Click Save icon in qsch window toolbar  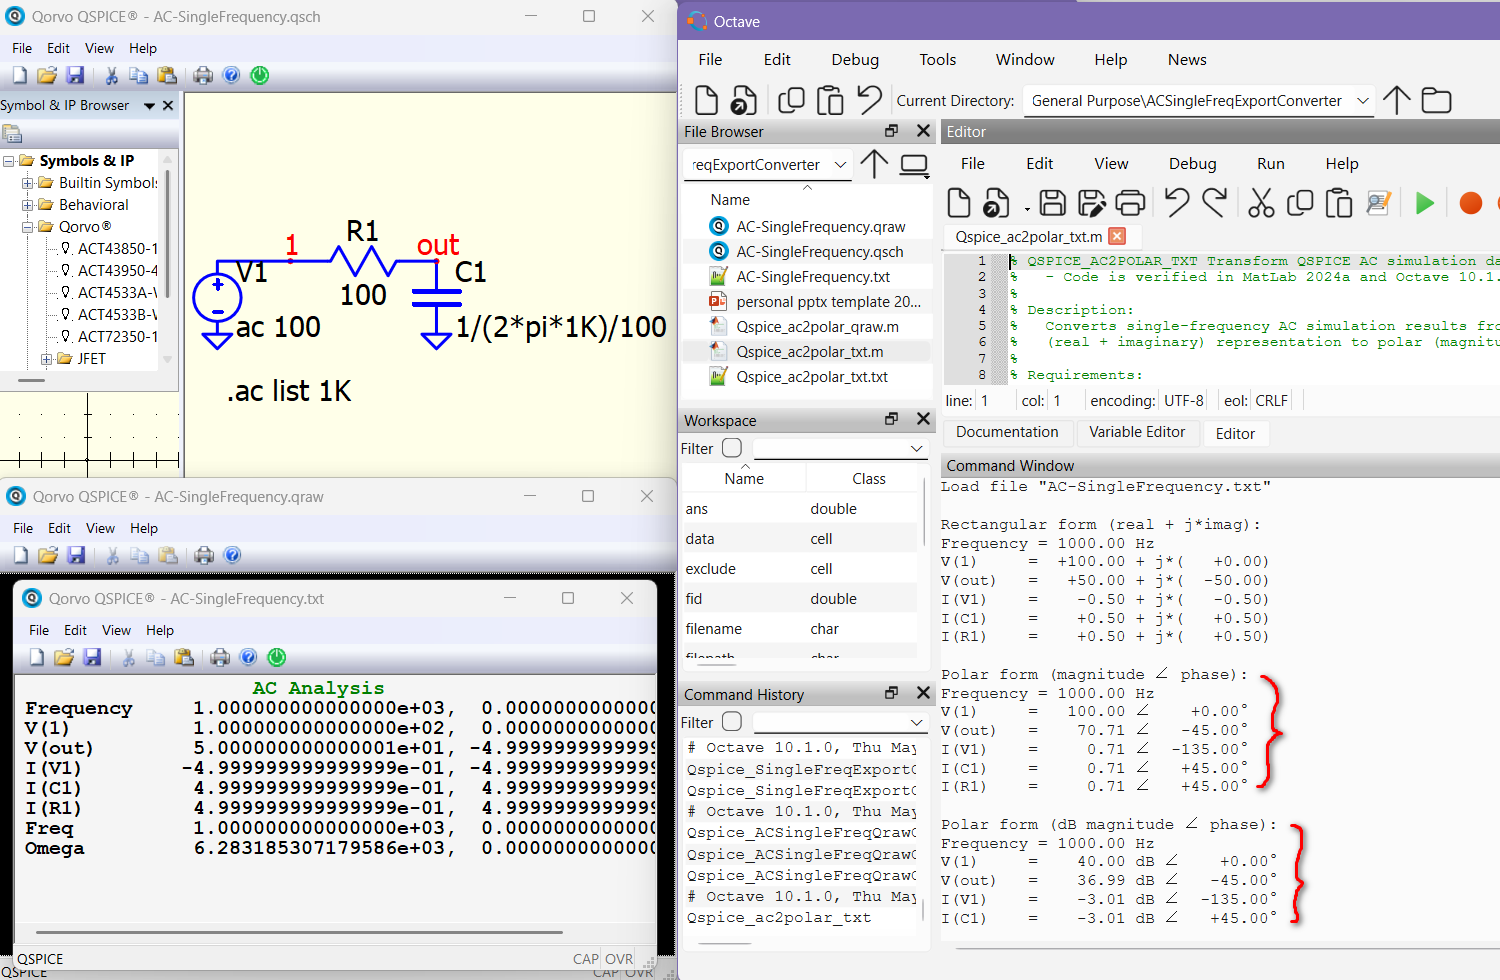[x=75, y=75]
